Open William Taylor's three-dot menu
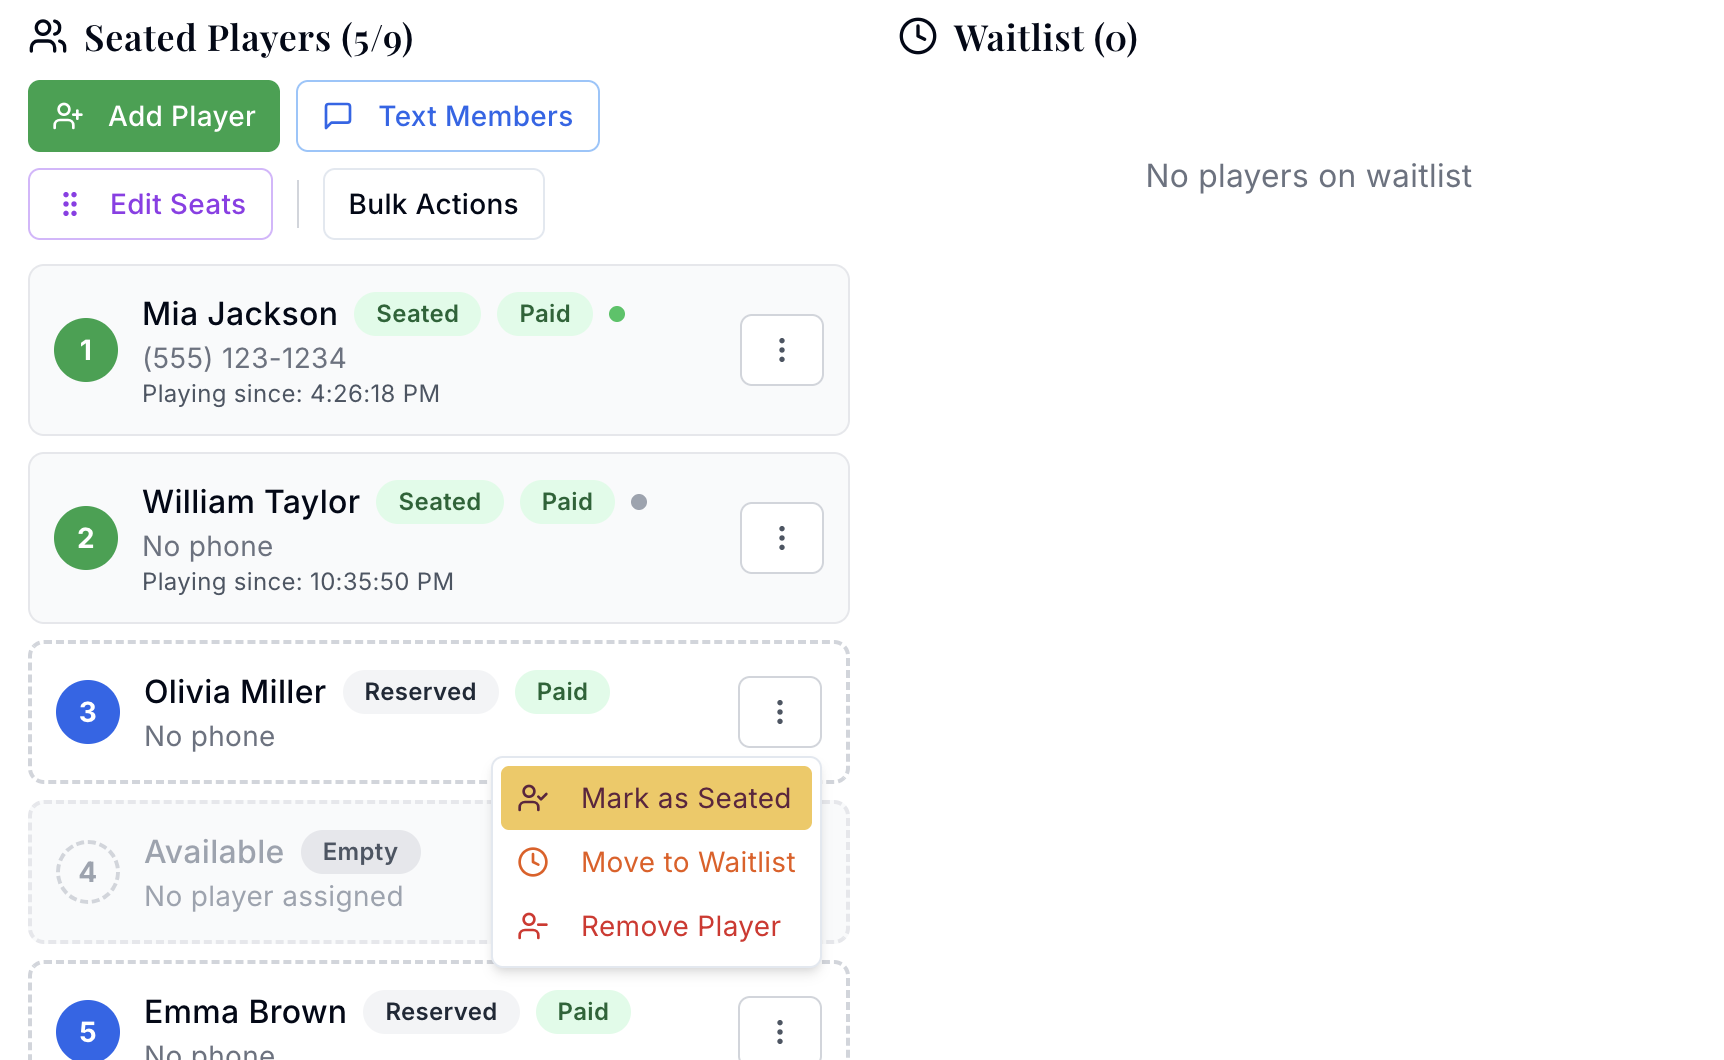1724x1060 pixels. pyautogui.click(x=781, y=538)
